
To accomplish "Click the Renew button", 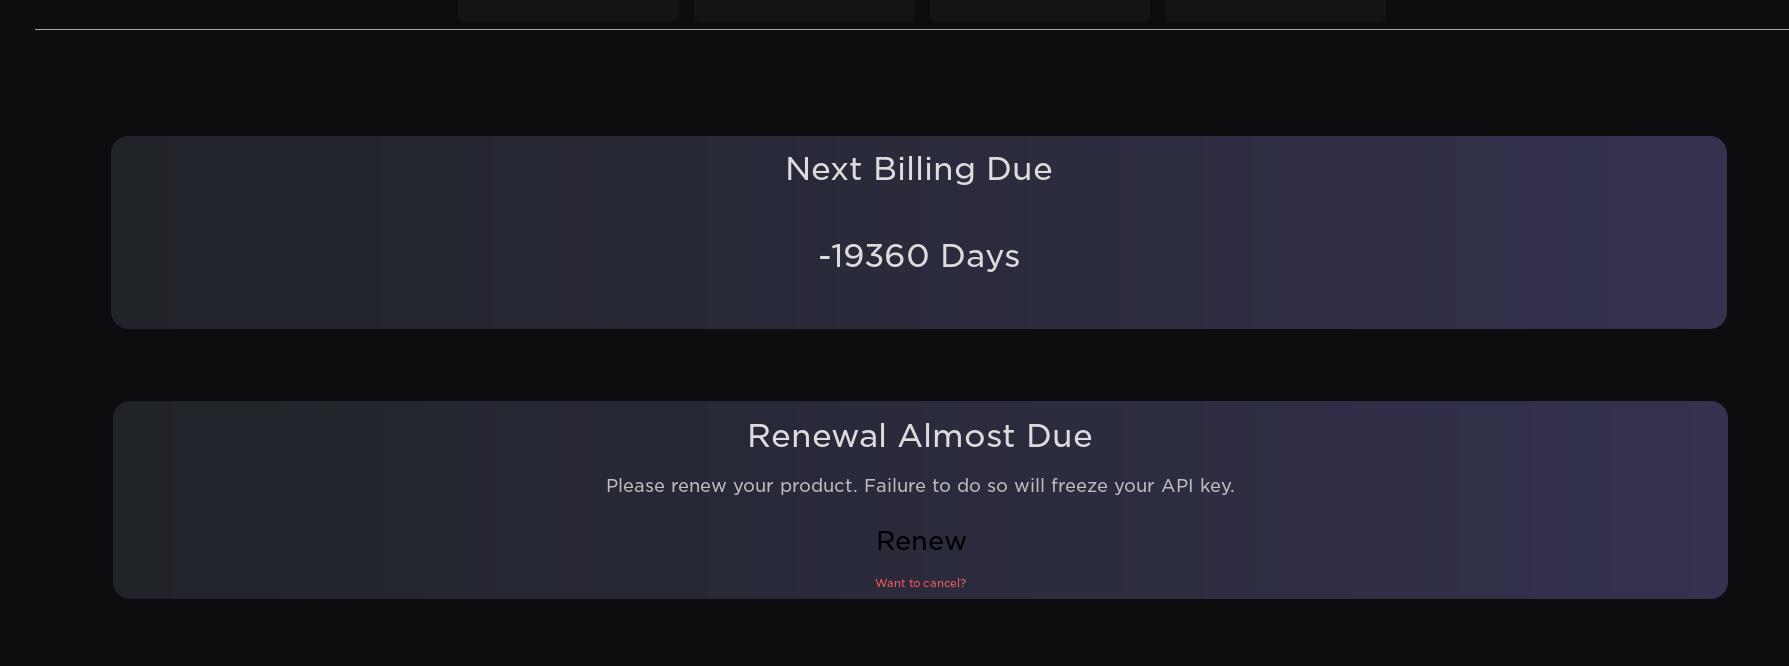I will click(921, 541).
